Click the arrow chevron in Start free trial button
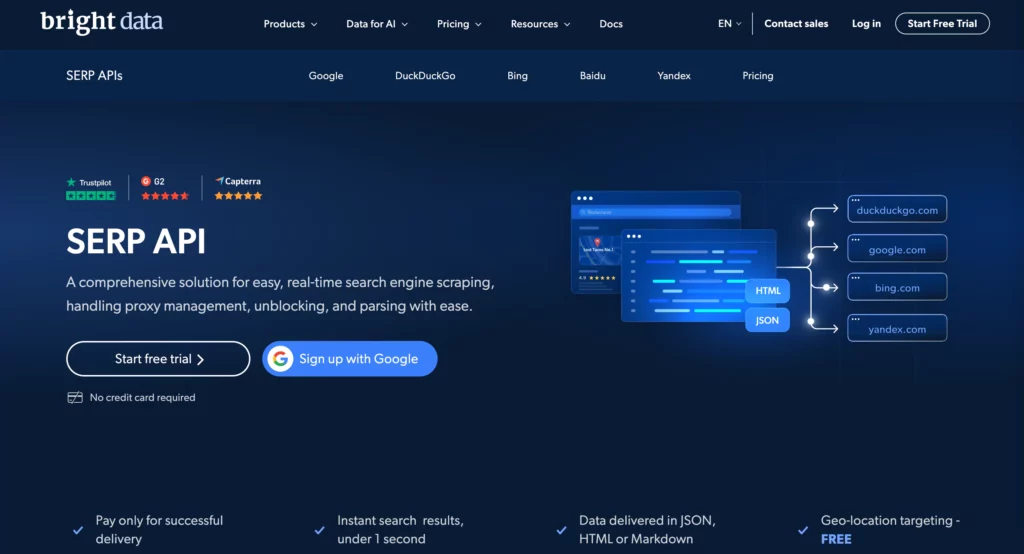Screen dimensions: 1024x554 [200, 359]
